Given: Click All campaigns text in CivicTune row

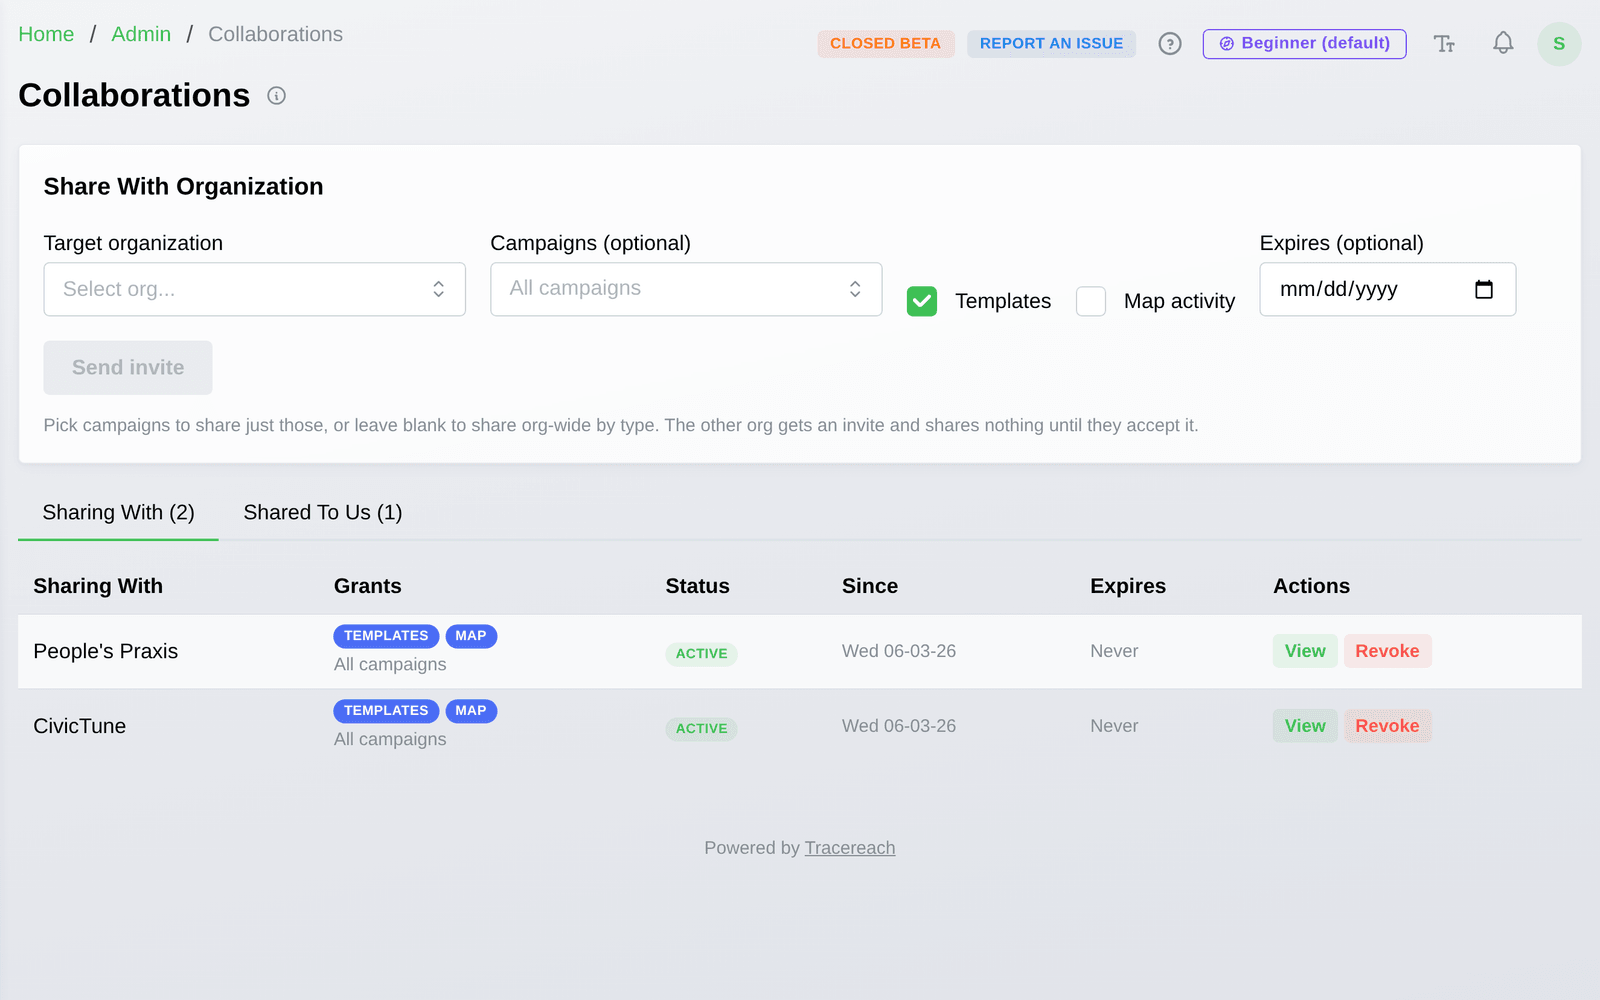Looking at the screenshot, I should point(390,739).
